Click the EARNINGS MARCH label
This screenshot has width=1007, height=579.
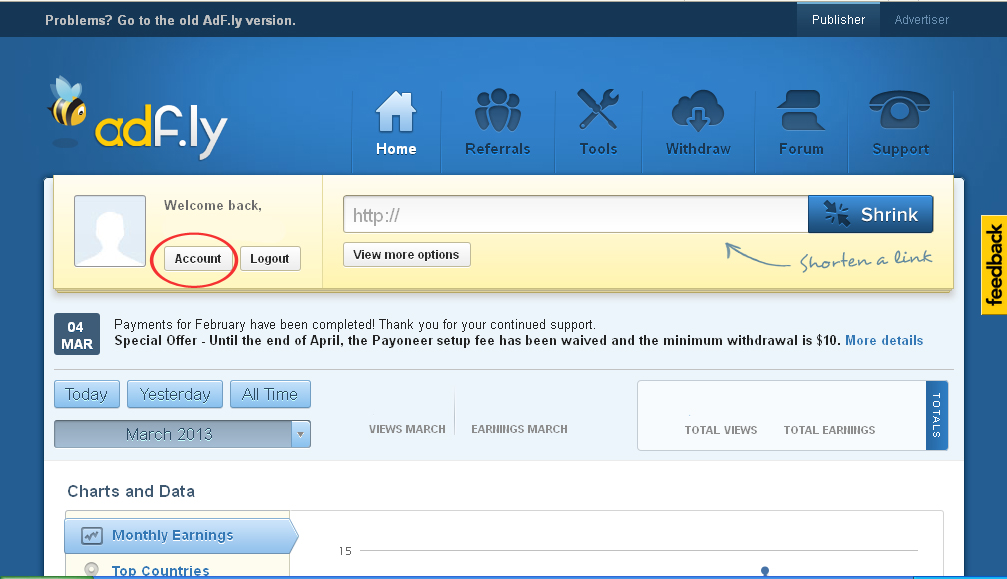(519, 429)
